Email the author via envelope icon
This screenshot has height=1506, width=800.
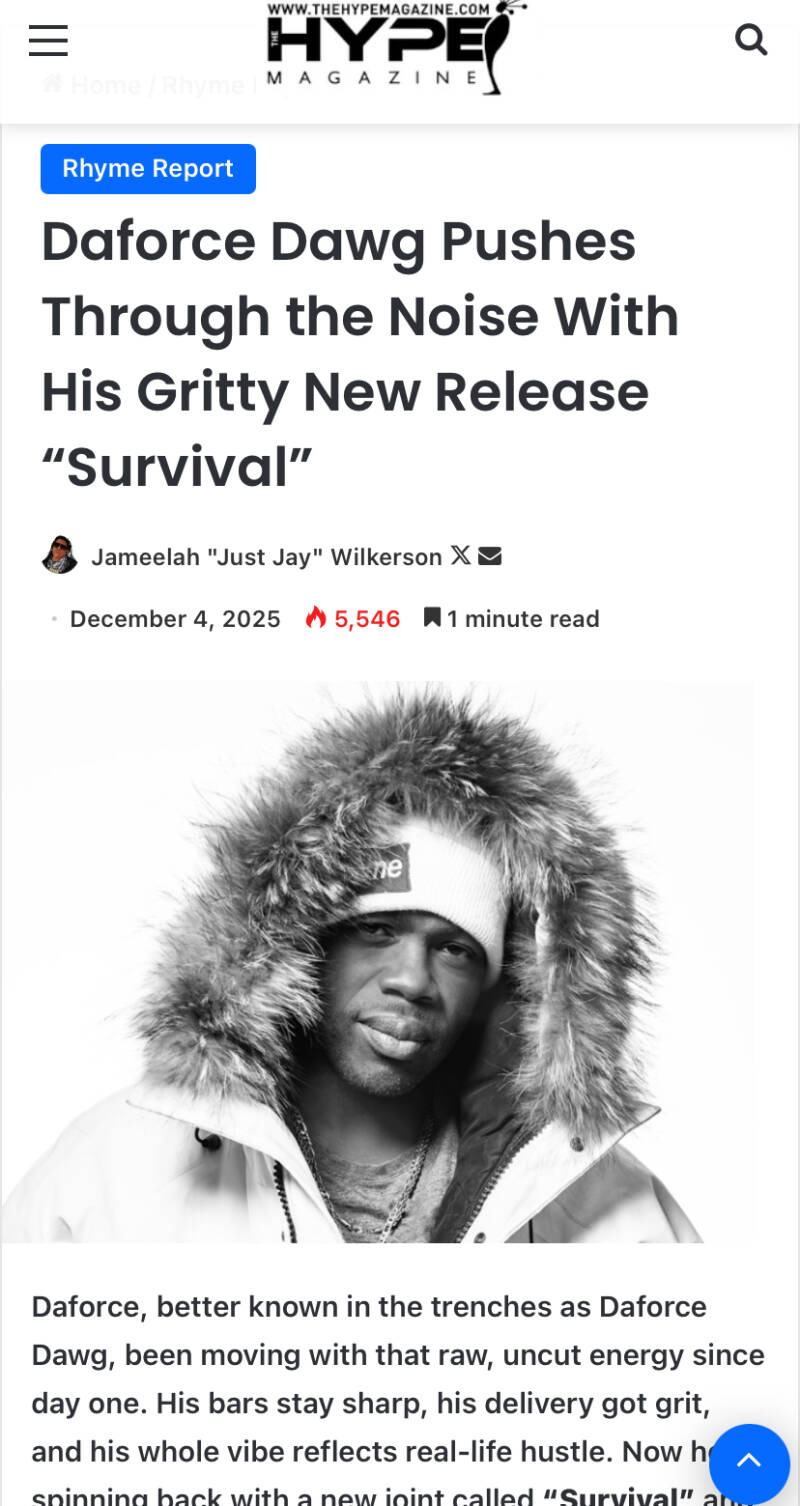point(489,555)
